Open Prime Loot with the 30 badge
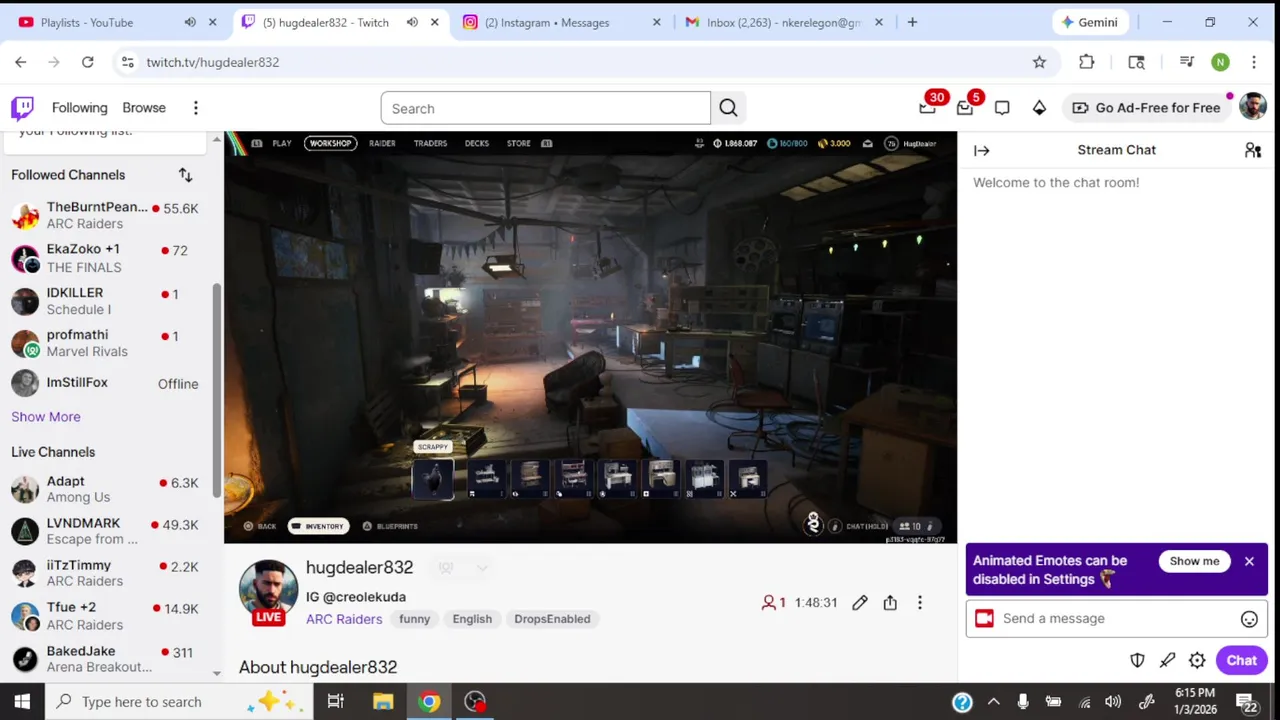This screenshot has height=720, width=1280. point(928,108)
